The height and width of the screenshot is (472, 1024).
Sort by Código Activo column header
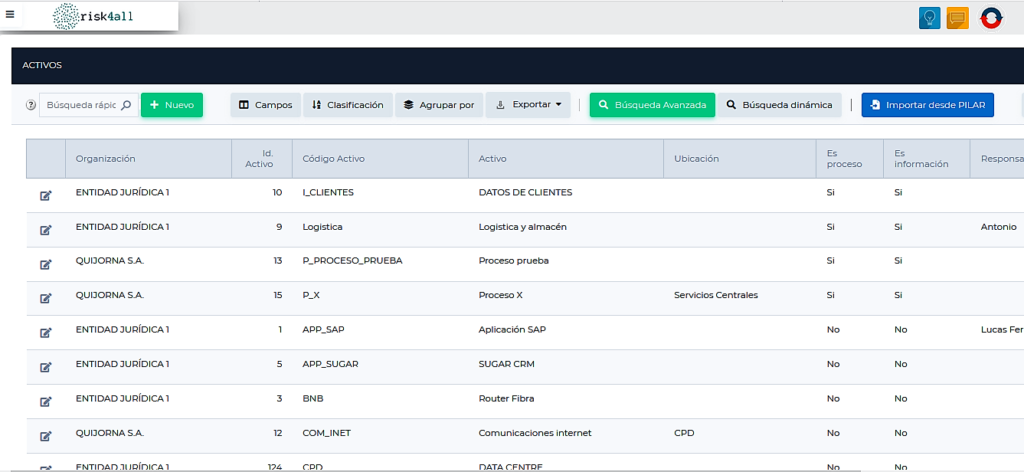(x=380, y=159)
